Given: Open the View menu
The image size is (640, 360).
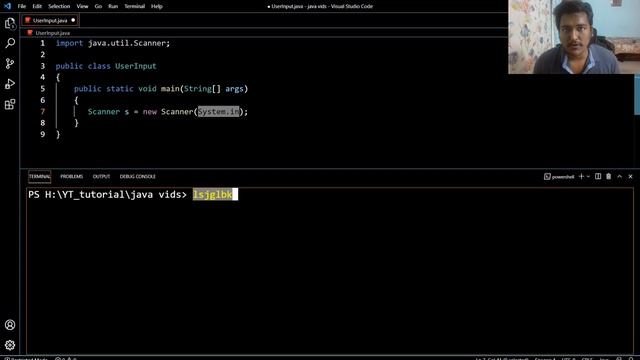Looking at the screenshot, I should 82,6.
